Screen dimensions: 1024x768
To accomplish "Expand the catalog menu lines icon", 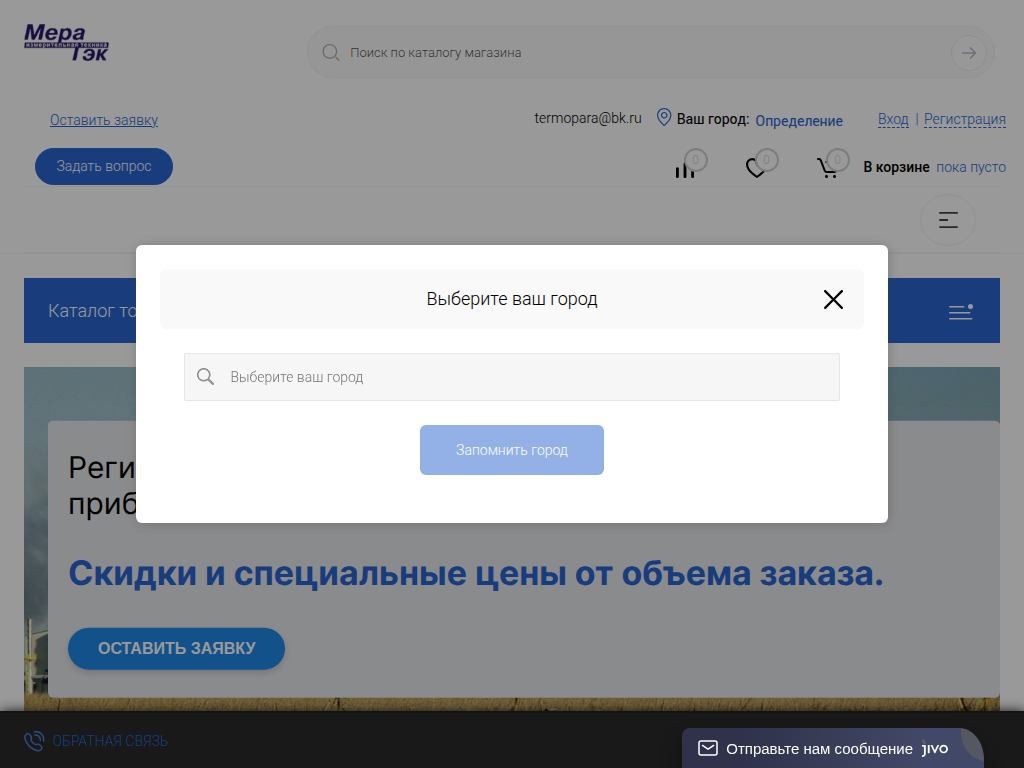I will (x=960, y=312).
